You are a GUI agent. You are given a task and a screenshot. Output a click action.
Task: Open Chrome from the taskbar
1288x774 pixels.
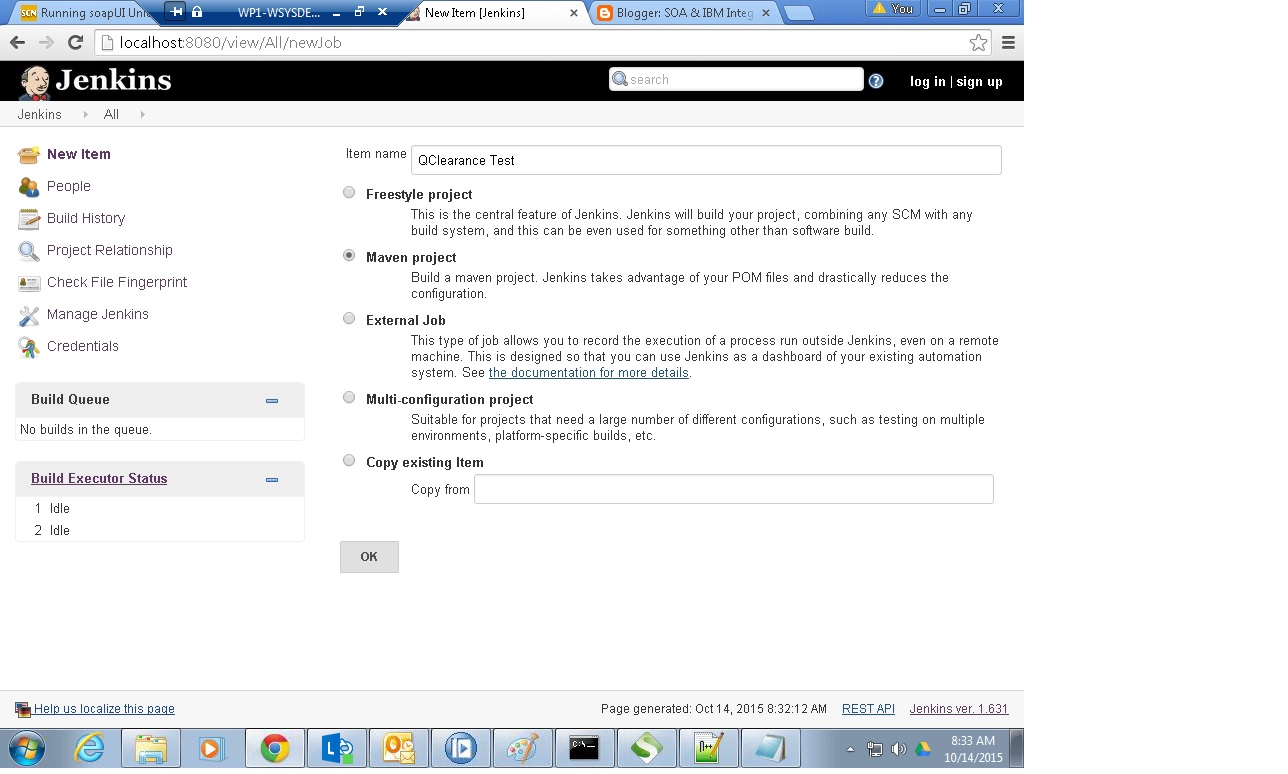275,748
